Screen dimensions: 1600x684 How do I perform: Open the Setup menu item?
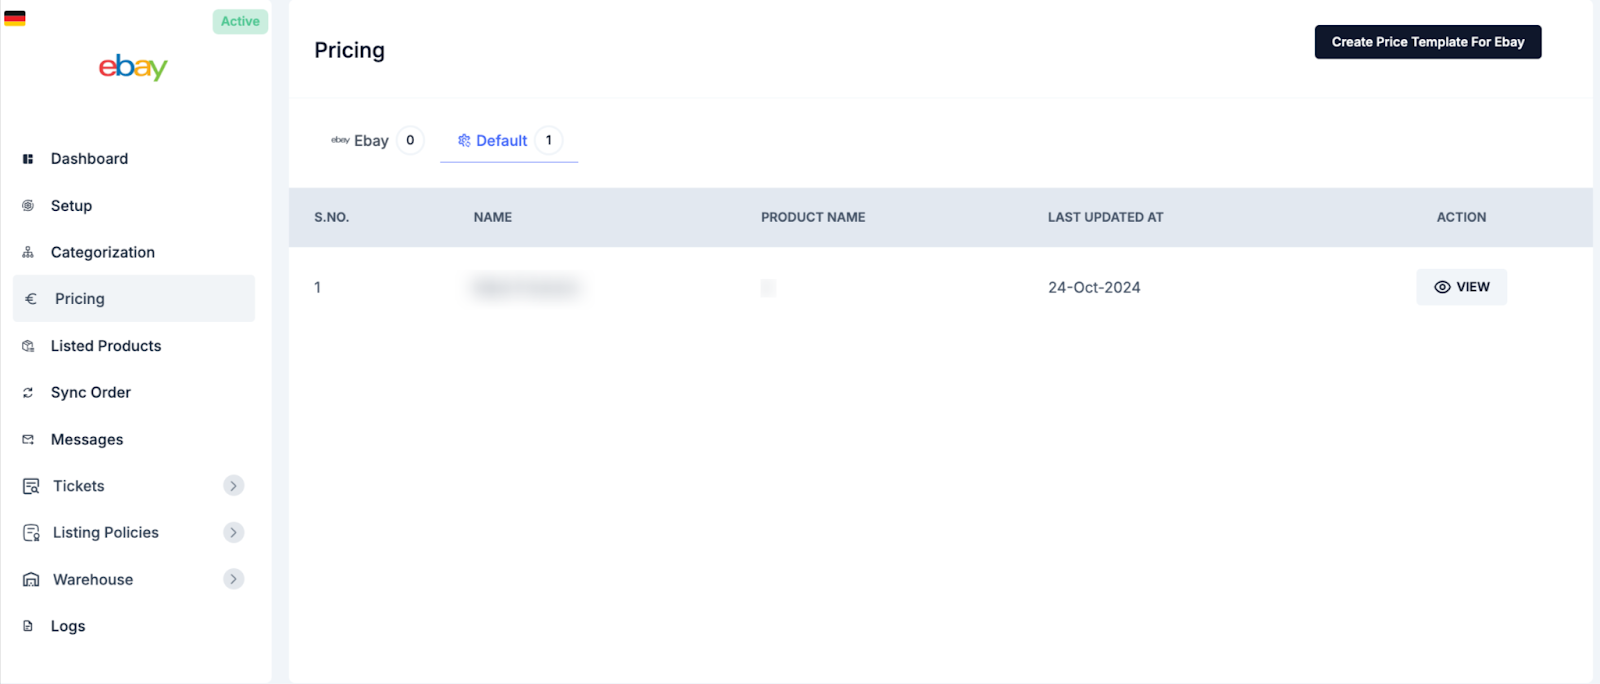(x=71, y=205)
